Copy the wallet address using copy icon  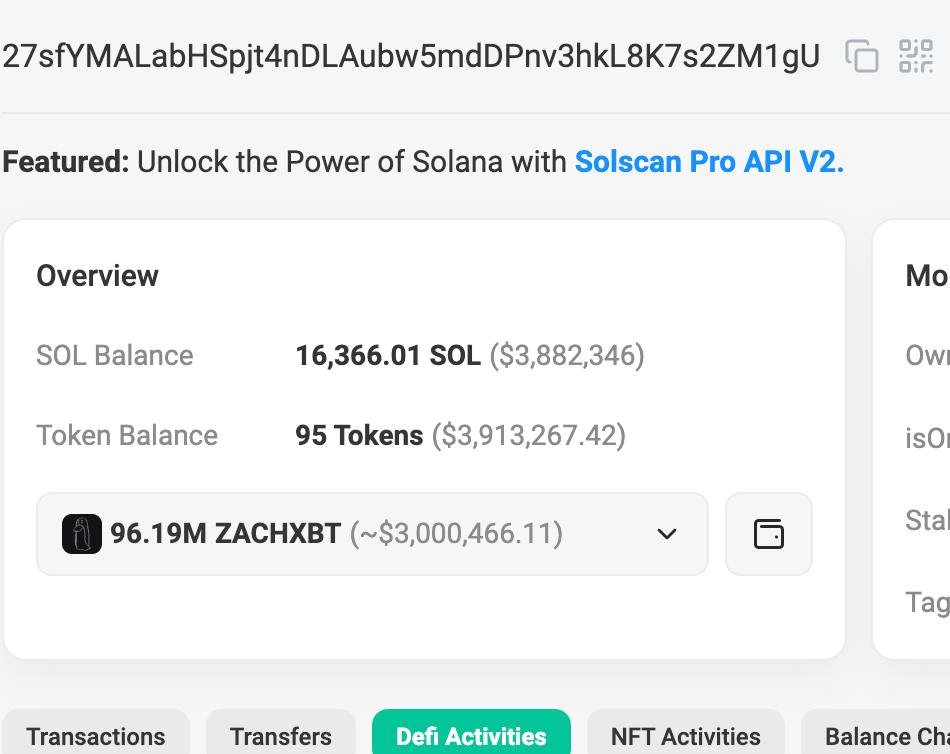pos(861,56)
